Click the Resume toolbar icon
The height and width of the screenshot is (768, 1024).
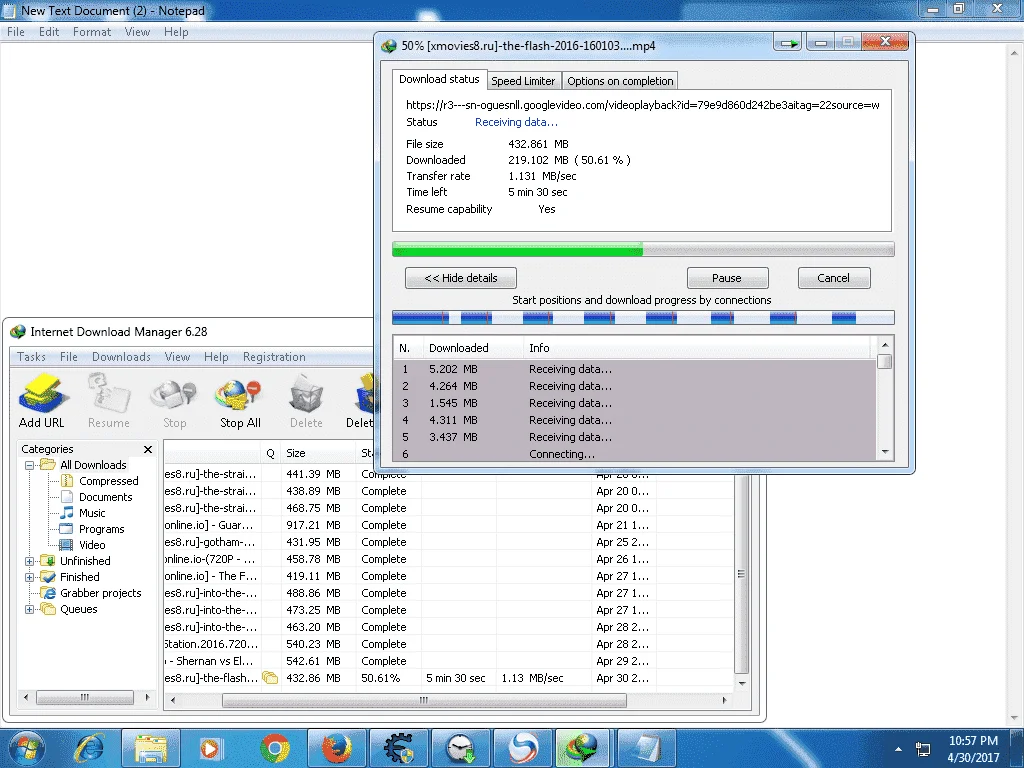[108, 400]
